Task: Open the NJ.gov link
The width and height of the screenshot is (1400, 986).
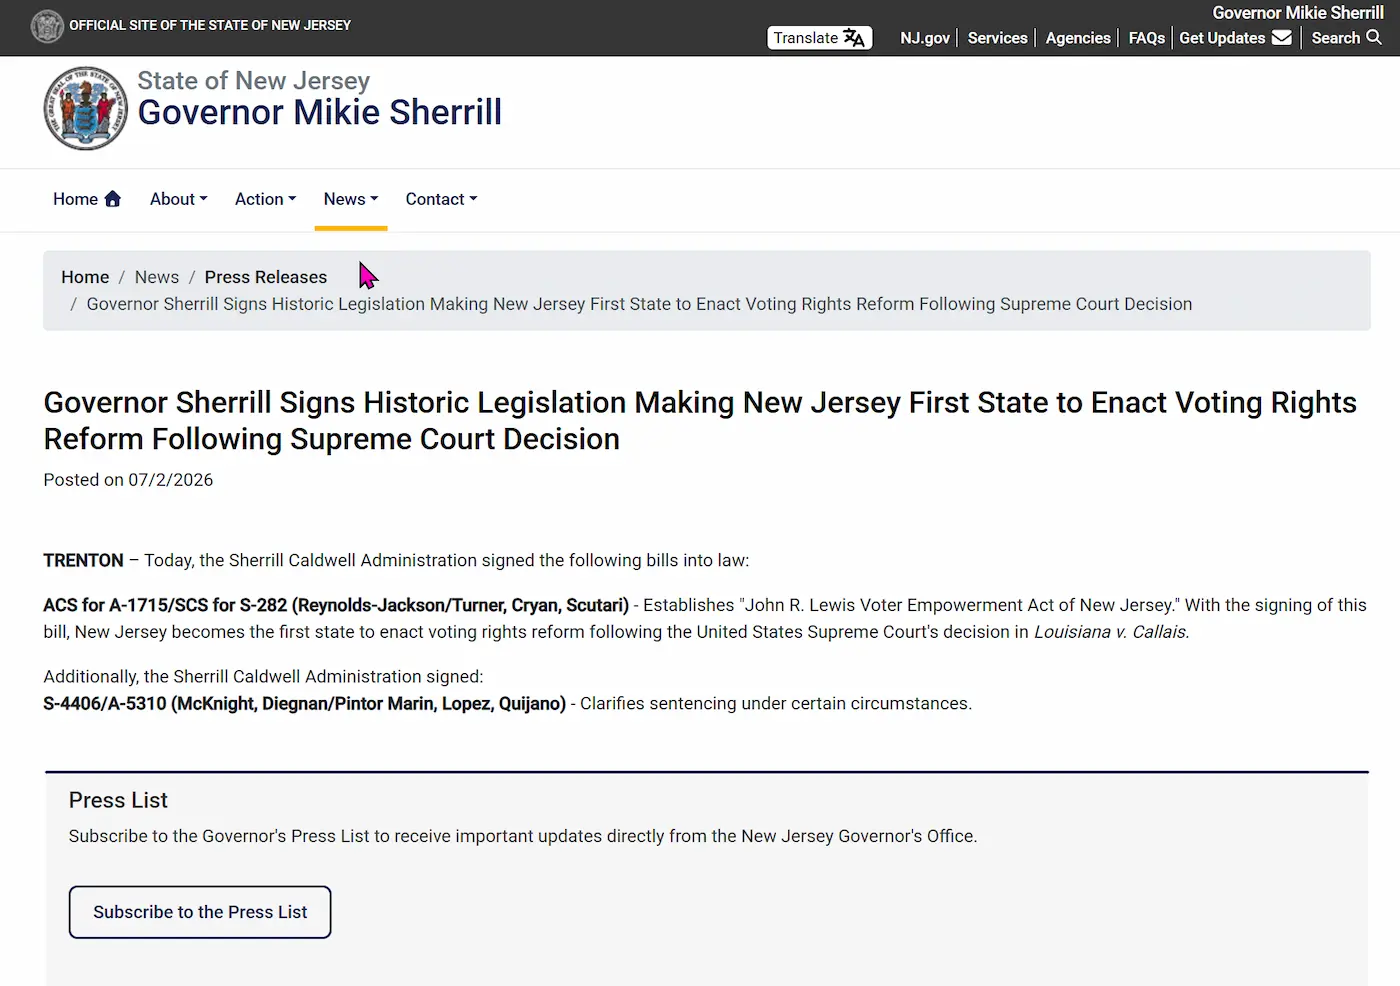Action: pyautogui.click(x=925, y=38)
